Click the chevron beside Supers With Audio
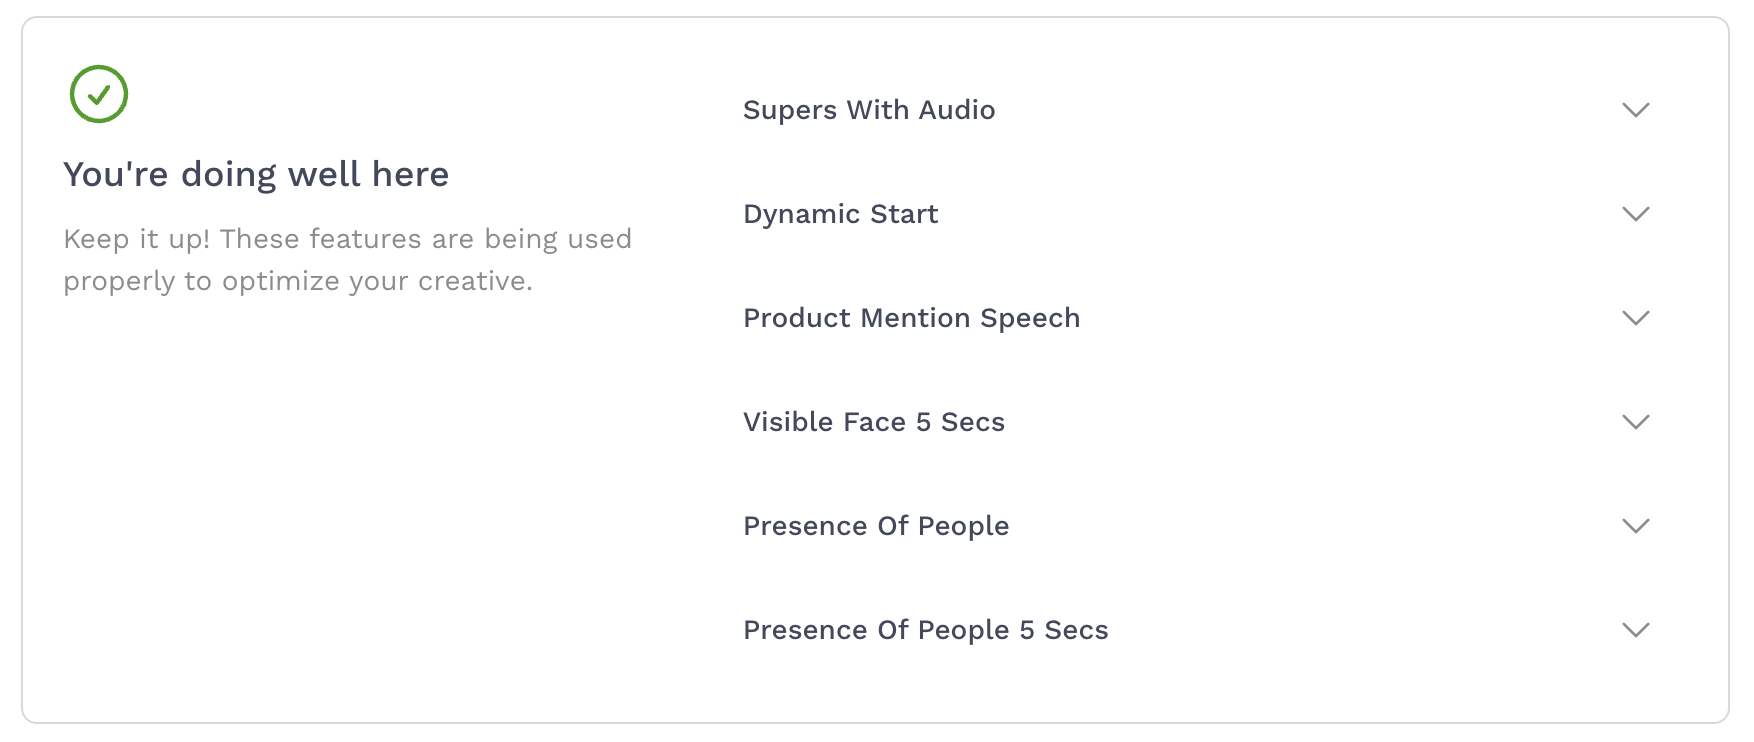1754x742 pixels. click(1635, 110)
